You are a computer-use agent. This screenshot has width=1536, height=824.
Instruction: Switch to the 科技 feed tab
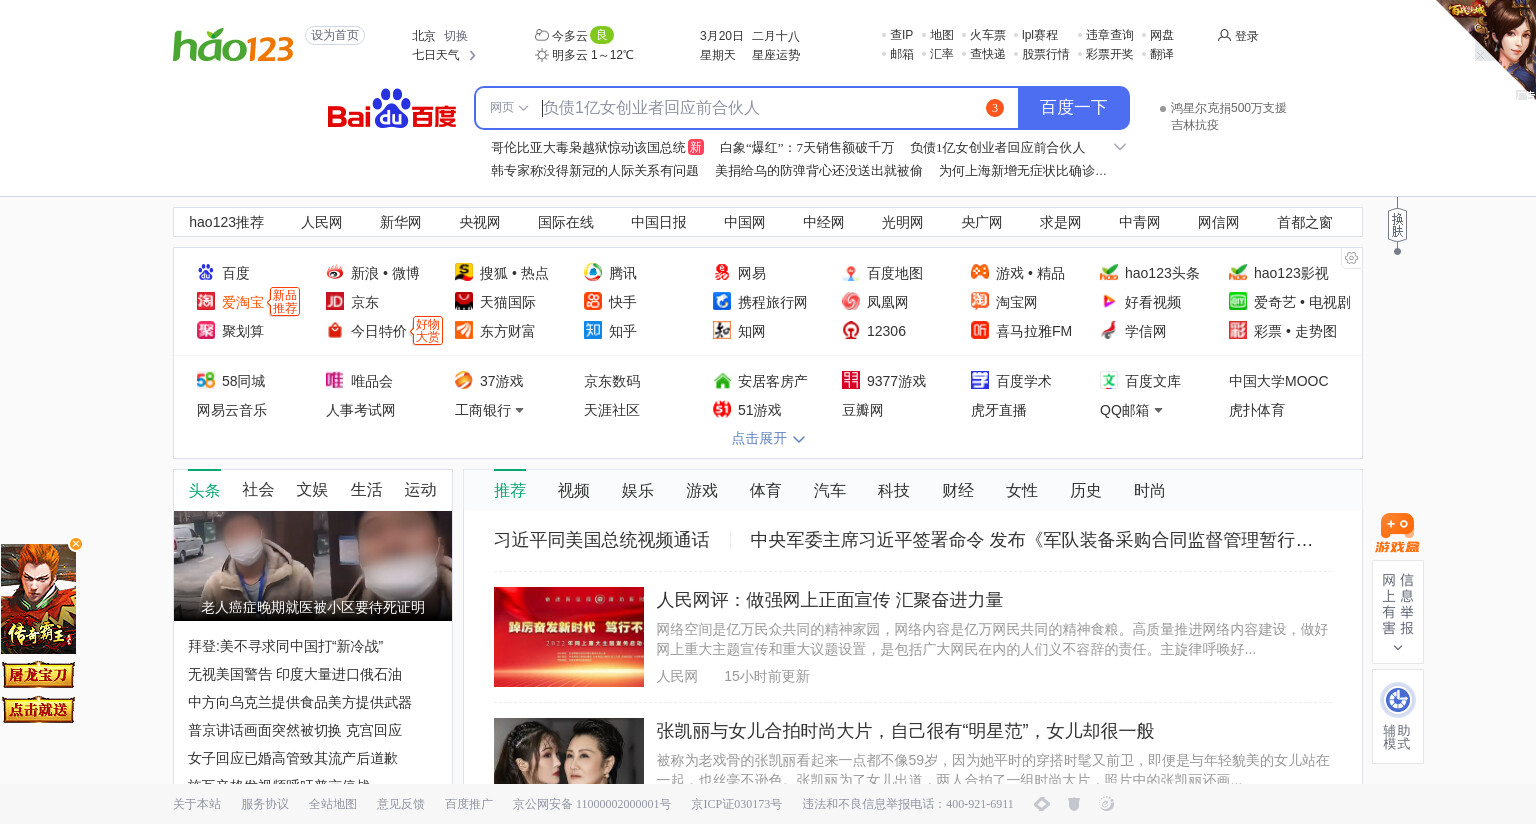(x=894, y=490)
